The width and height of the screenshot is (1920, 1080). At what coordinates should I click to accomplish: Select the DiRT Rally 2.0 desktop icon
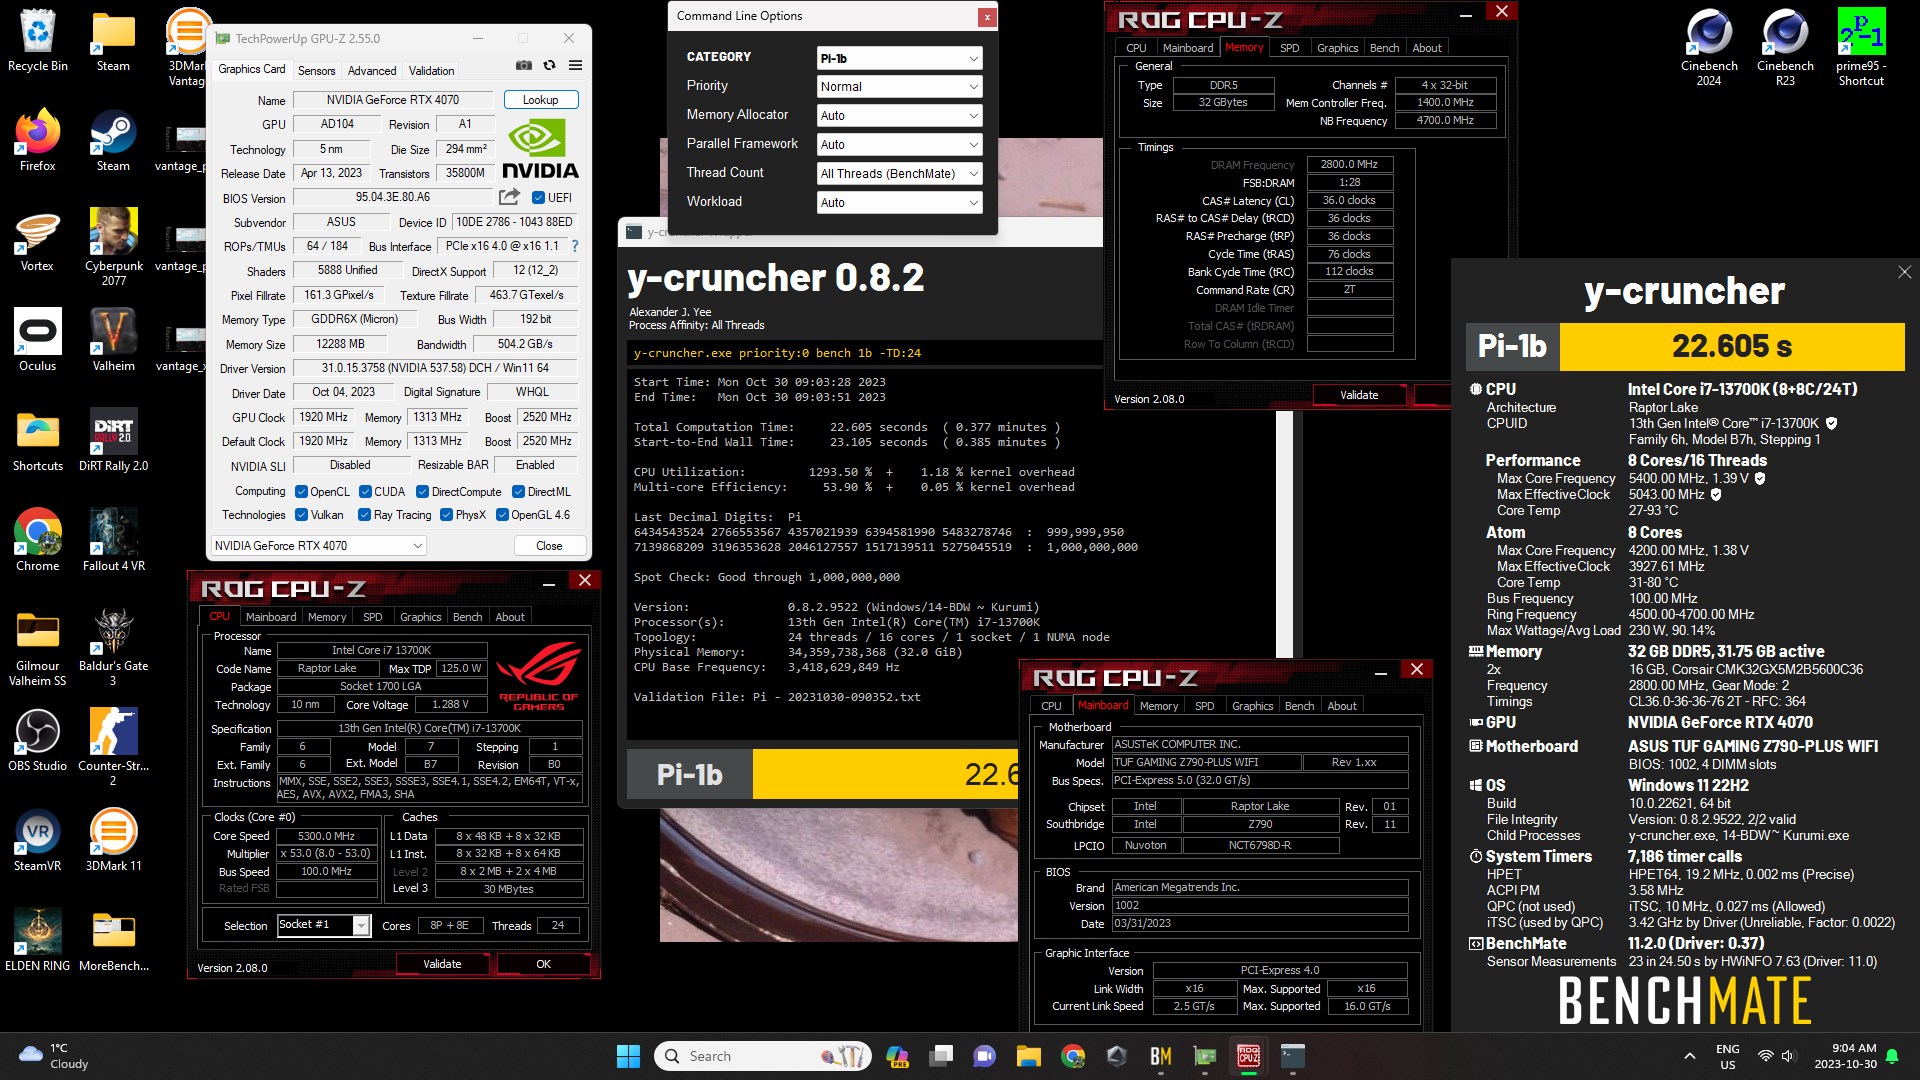tap(113, 440)
